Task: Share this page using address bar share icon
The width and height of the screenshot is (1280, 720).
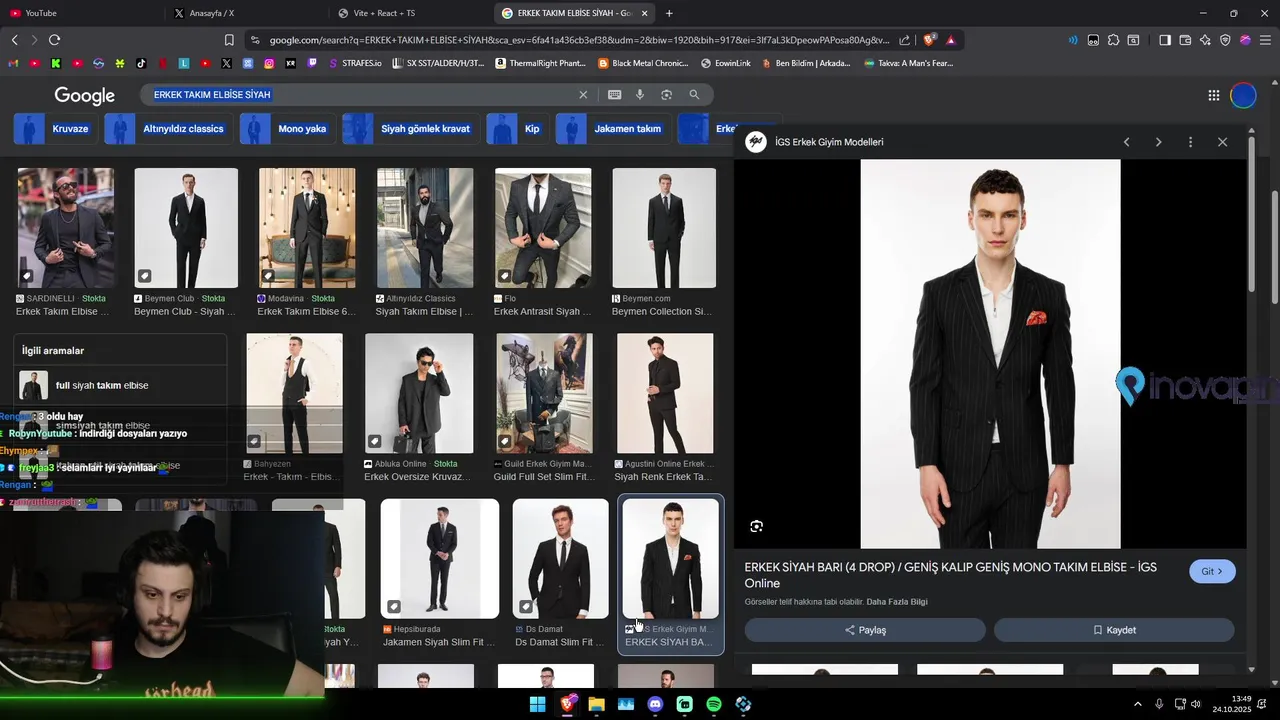Action: 905,40
